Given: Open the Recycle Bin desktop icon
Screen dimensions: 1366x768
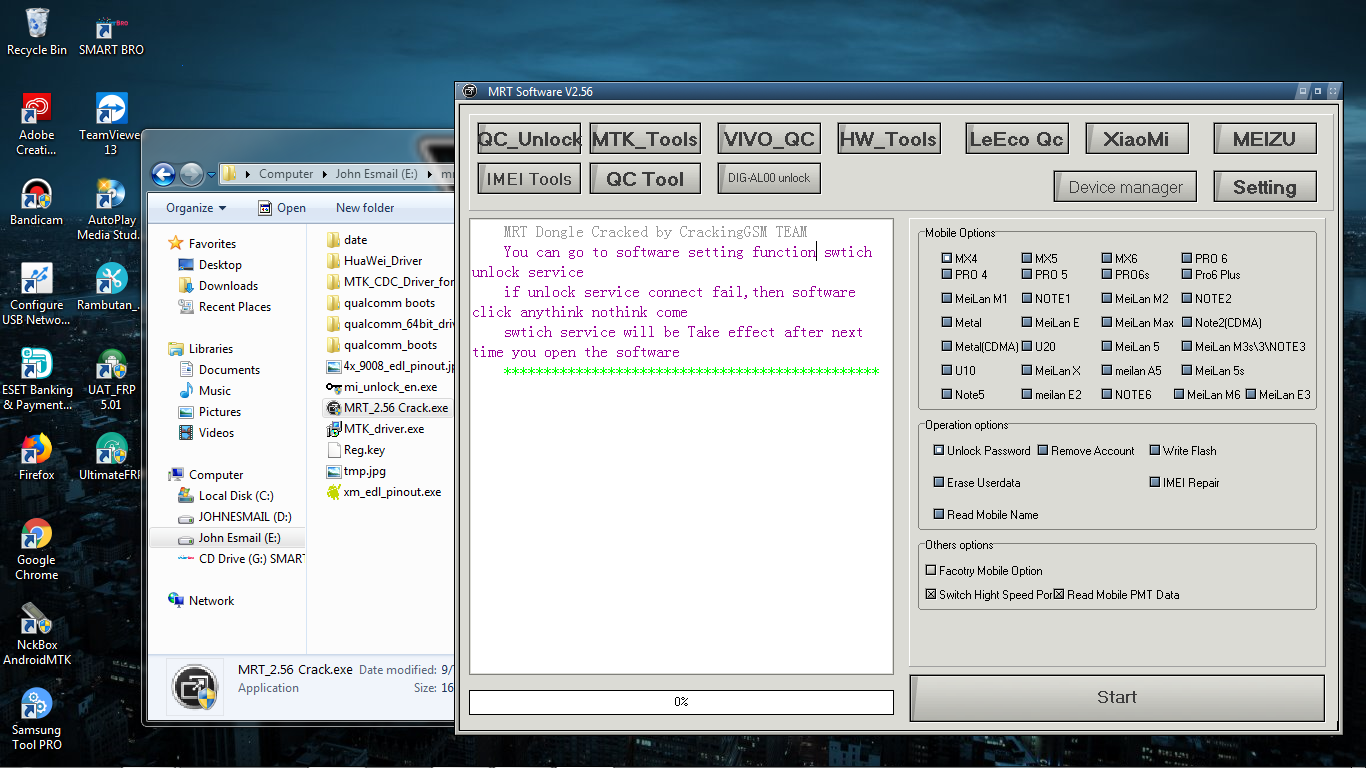Looking at the screenshot, I should [37, 32].
